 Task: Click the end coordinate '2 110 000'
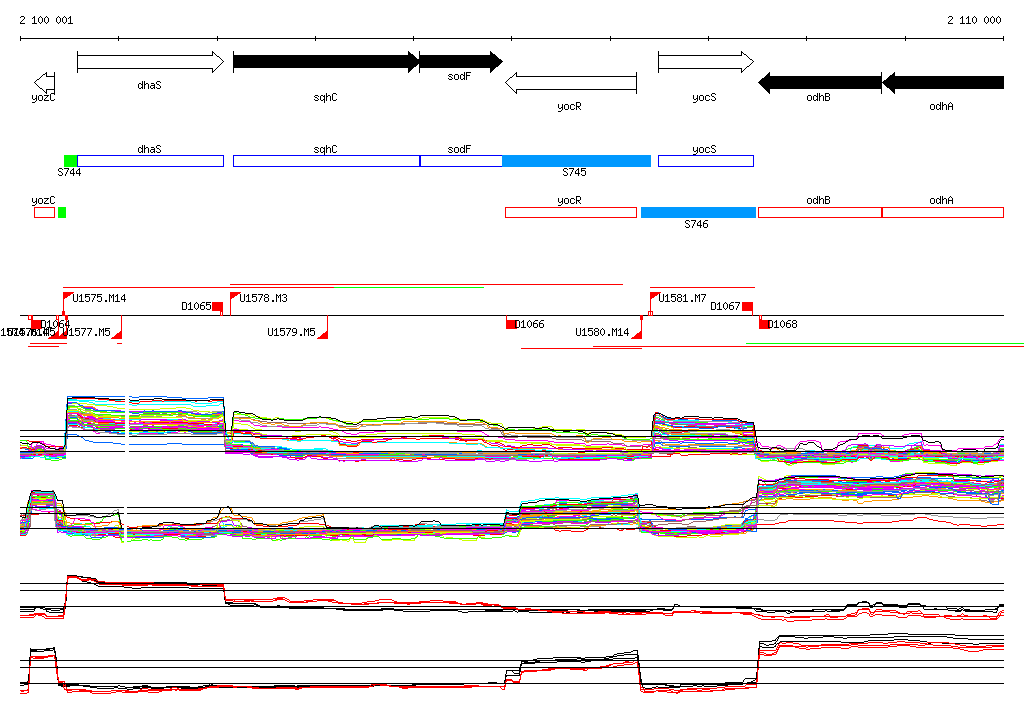[974, 20]
